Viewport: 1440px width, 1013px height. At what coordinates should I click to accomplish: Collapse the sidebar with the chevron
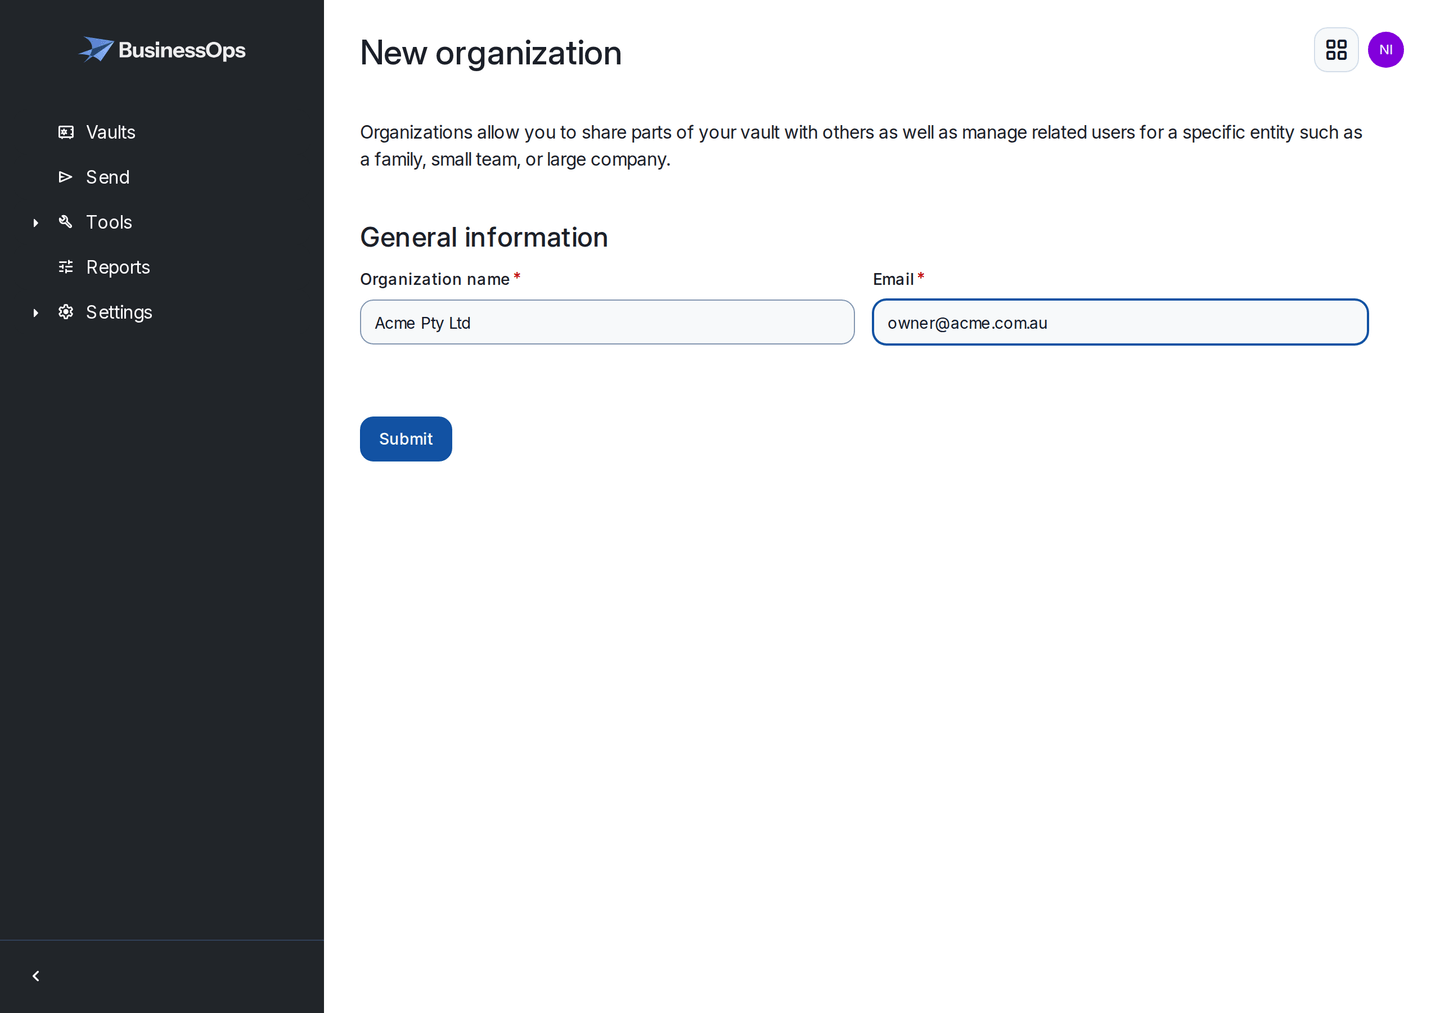click(36, 976)
